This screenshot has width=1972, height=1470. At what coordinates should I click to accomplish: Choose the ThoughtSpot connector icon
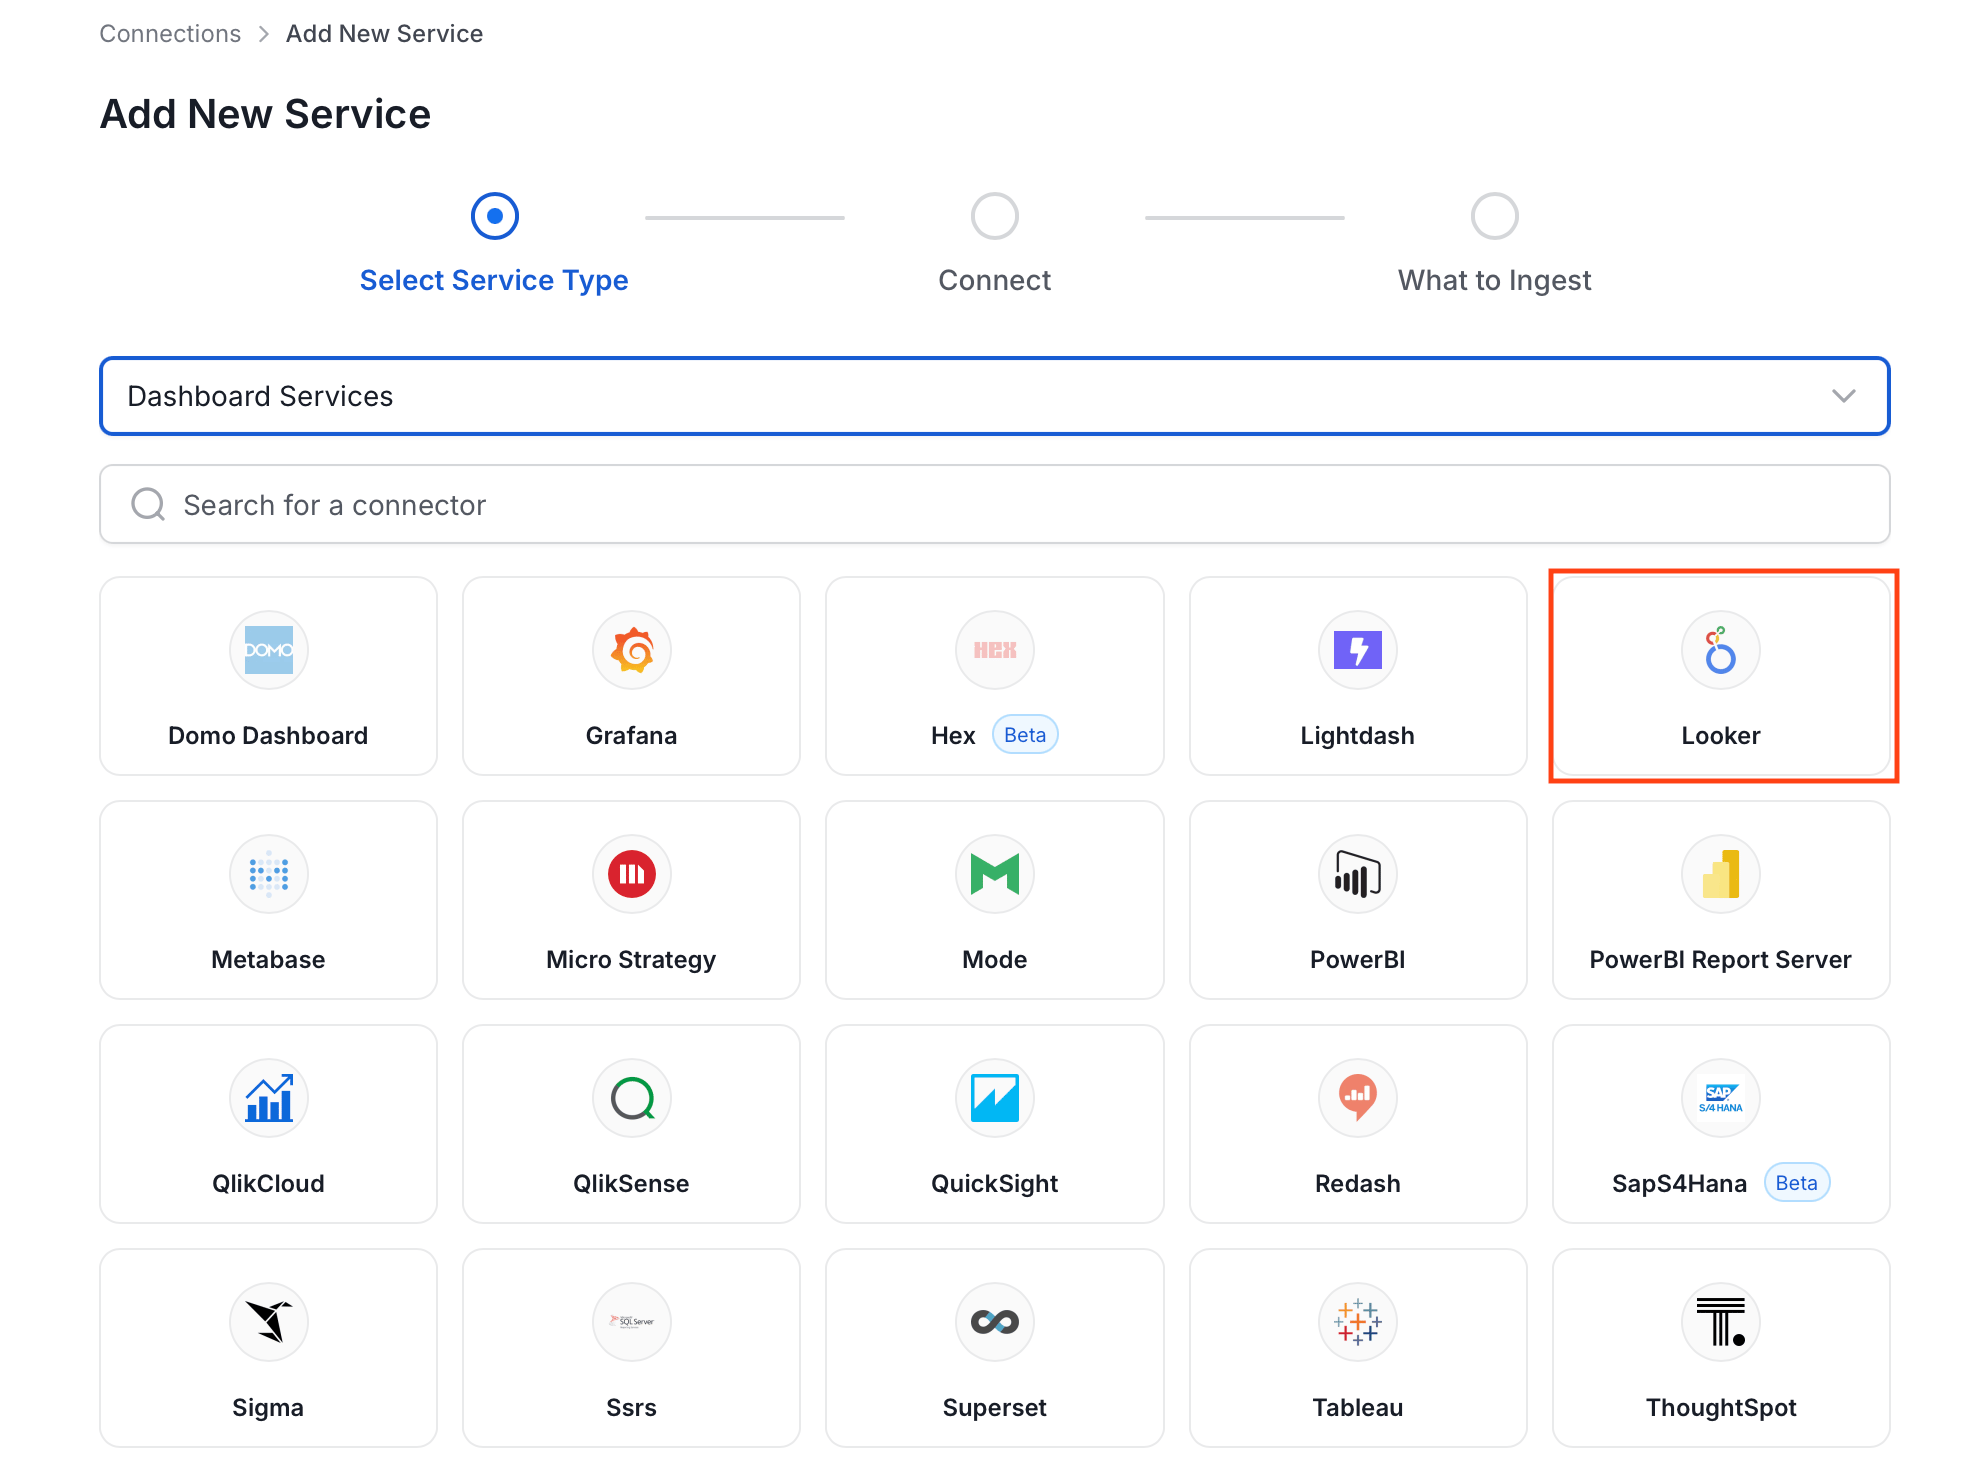point(1720,1322)
